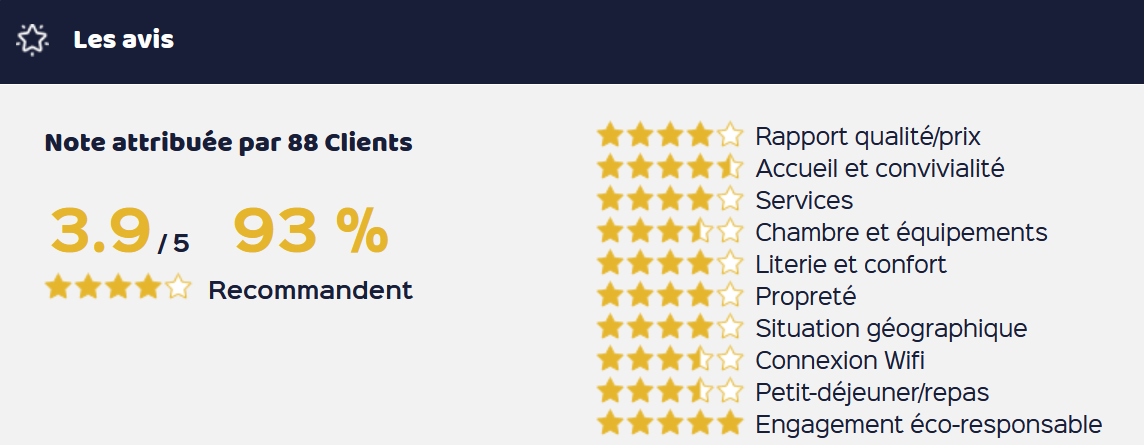
Task: Click the Literie et confort star rating
Action: (670, 263)
